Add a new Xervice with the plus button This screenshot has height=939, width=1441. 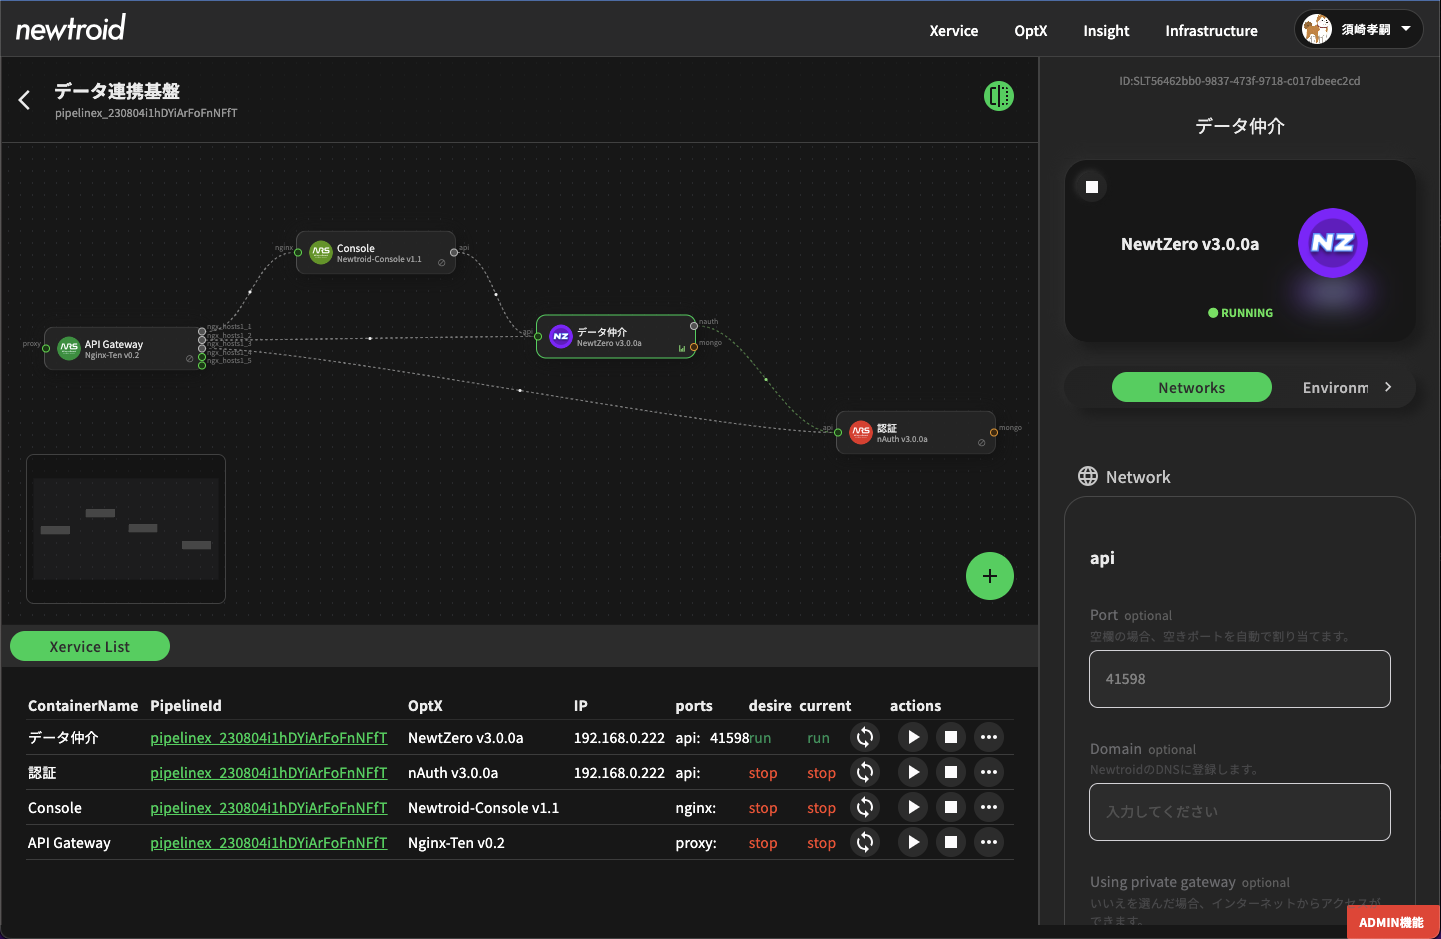[990, 576]
